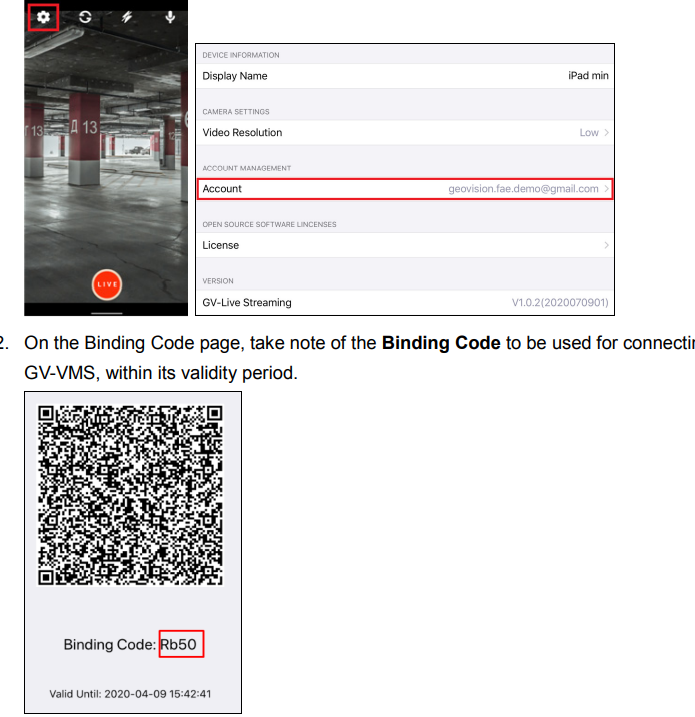Select the V1.0.2(2020070901) version text

560,302
